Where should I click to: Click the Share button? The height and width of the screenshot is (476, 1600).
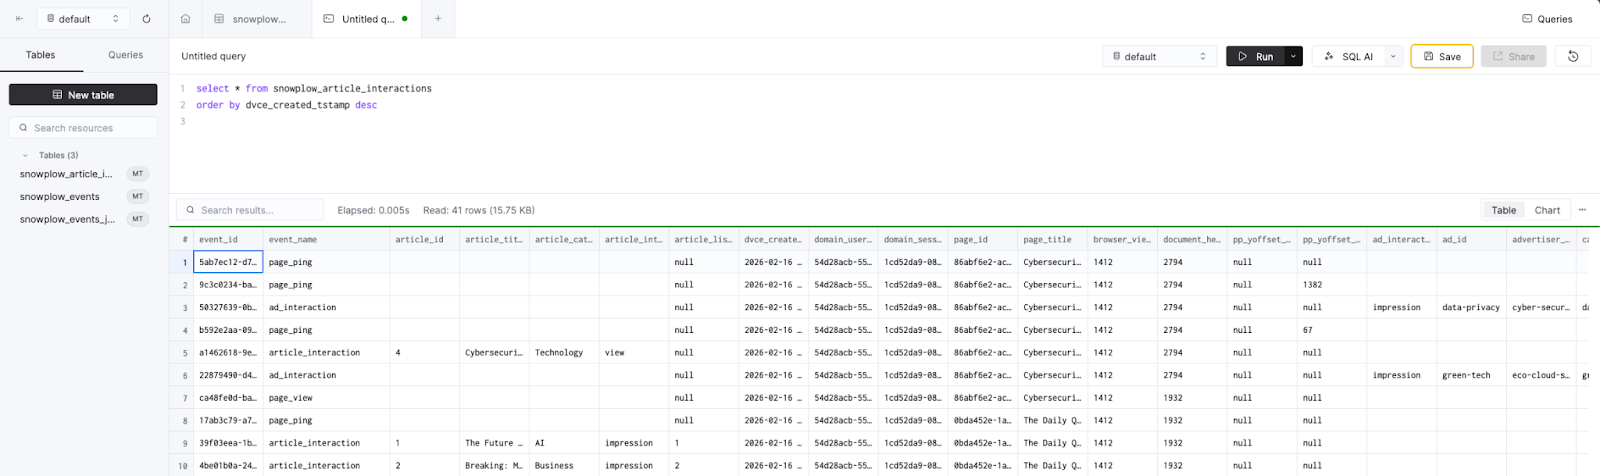1514,56
